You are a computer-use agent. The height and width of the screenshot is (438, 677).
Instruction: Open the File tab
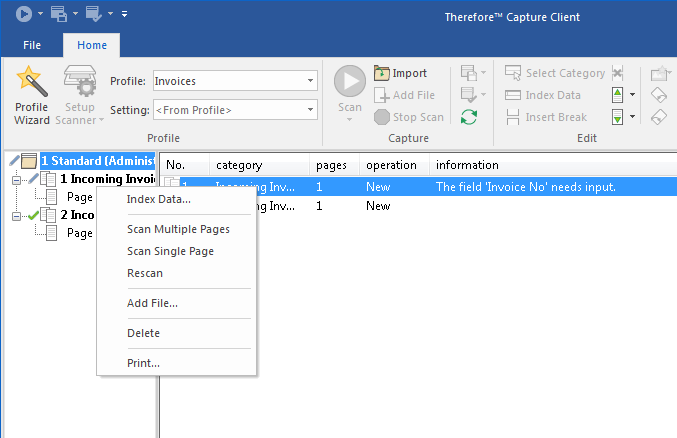pos(32,45)
